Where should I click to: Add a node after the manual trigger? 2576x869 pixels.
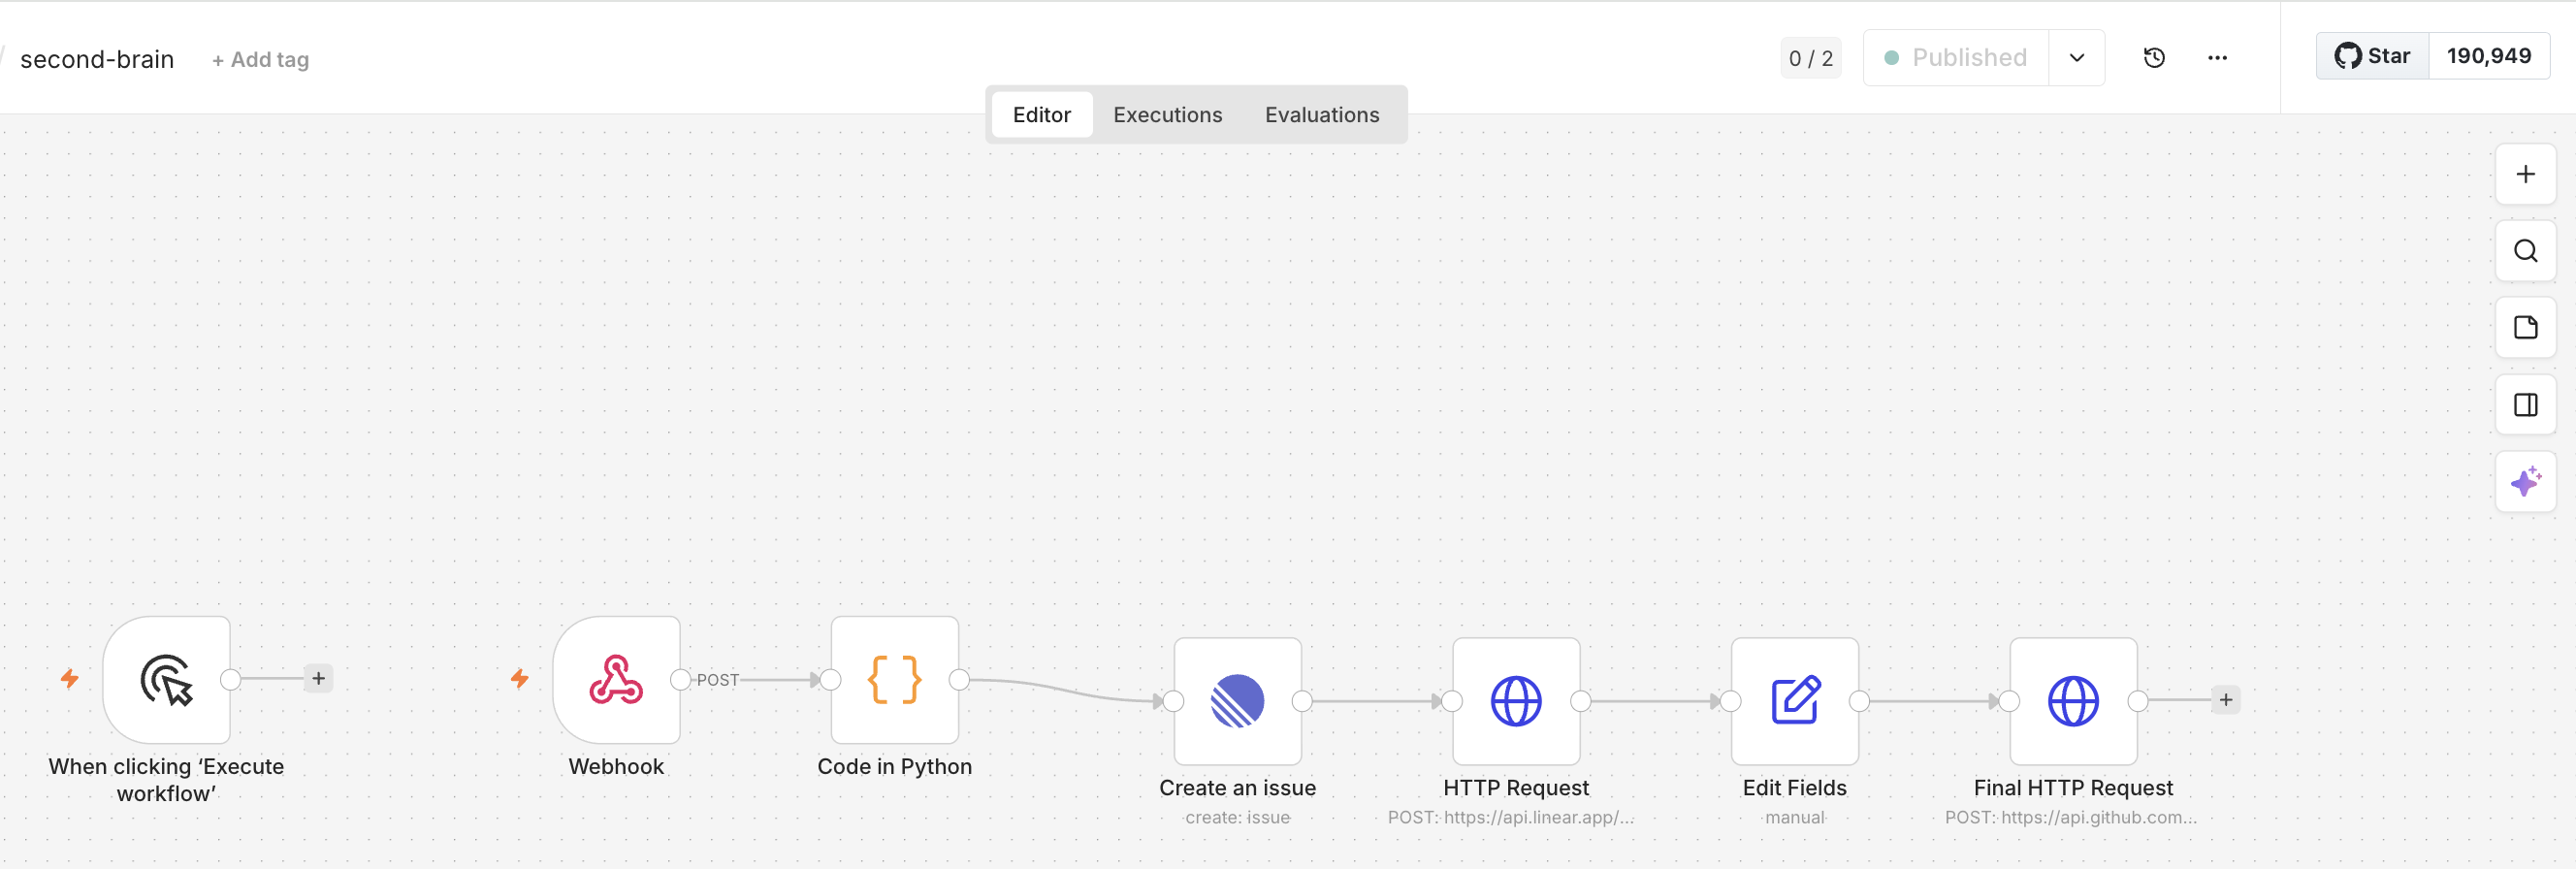(318, 679)
